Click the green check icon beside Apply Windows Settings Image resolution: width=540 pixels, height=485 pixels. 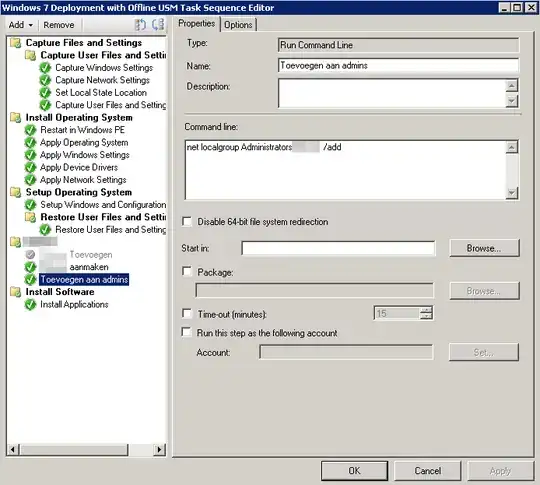(x=30, y=155)
